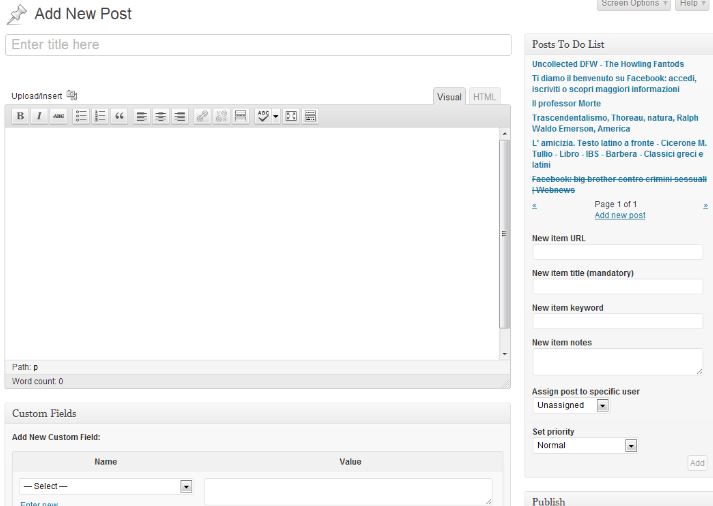This screenshot has height=506, width=713.
Task: Open Il professor Morte item
Action: 566,104
